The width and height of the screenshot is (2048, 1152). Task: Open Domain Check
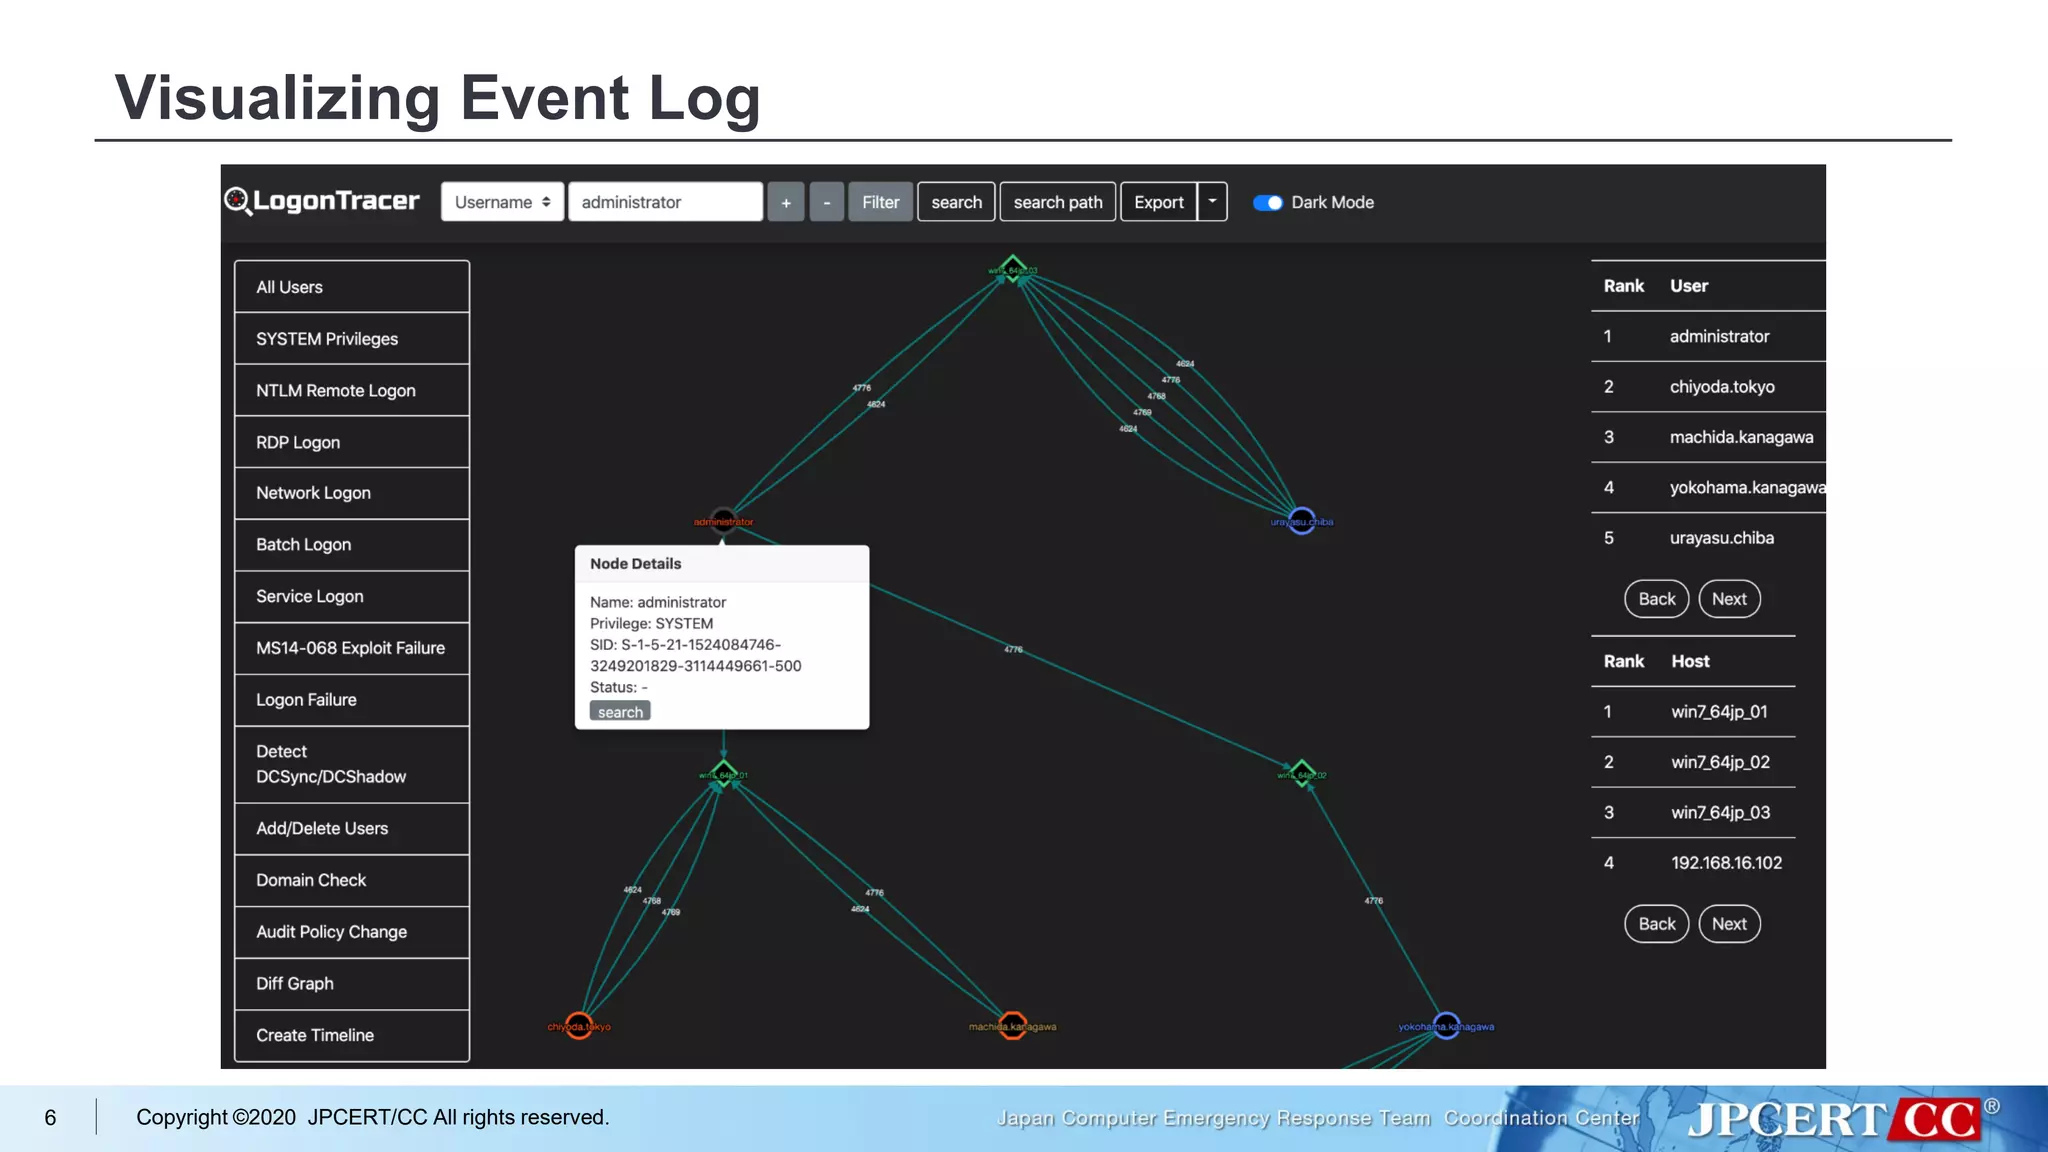(352, 880)
